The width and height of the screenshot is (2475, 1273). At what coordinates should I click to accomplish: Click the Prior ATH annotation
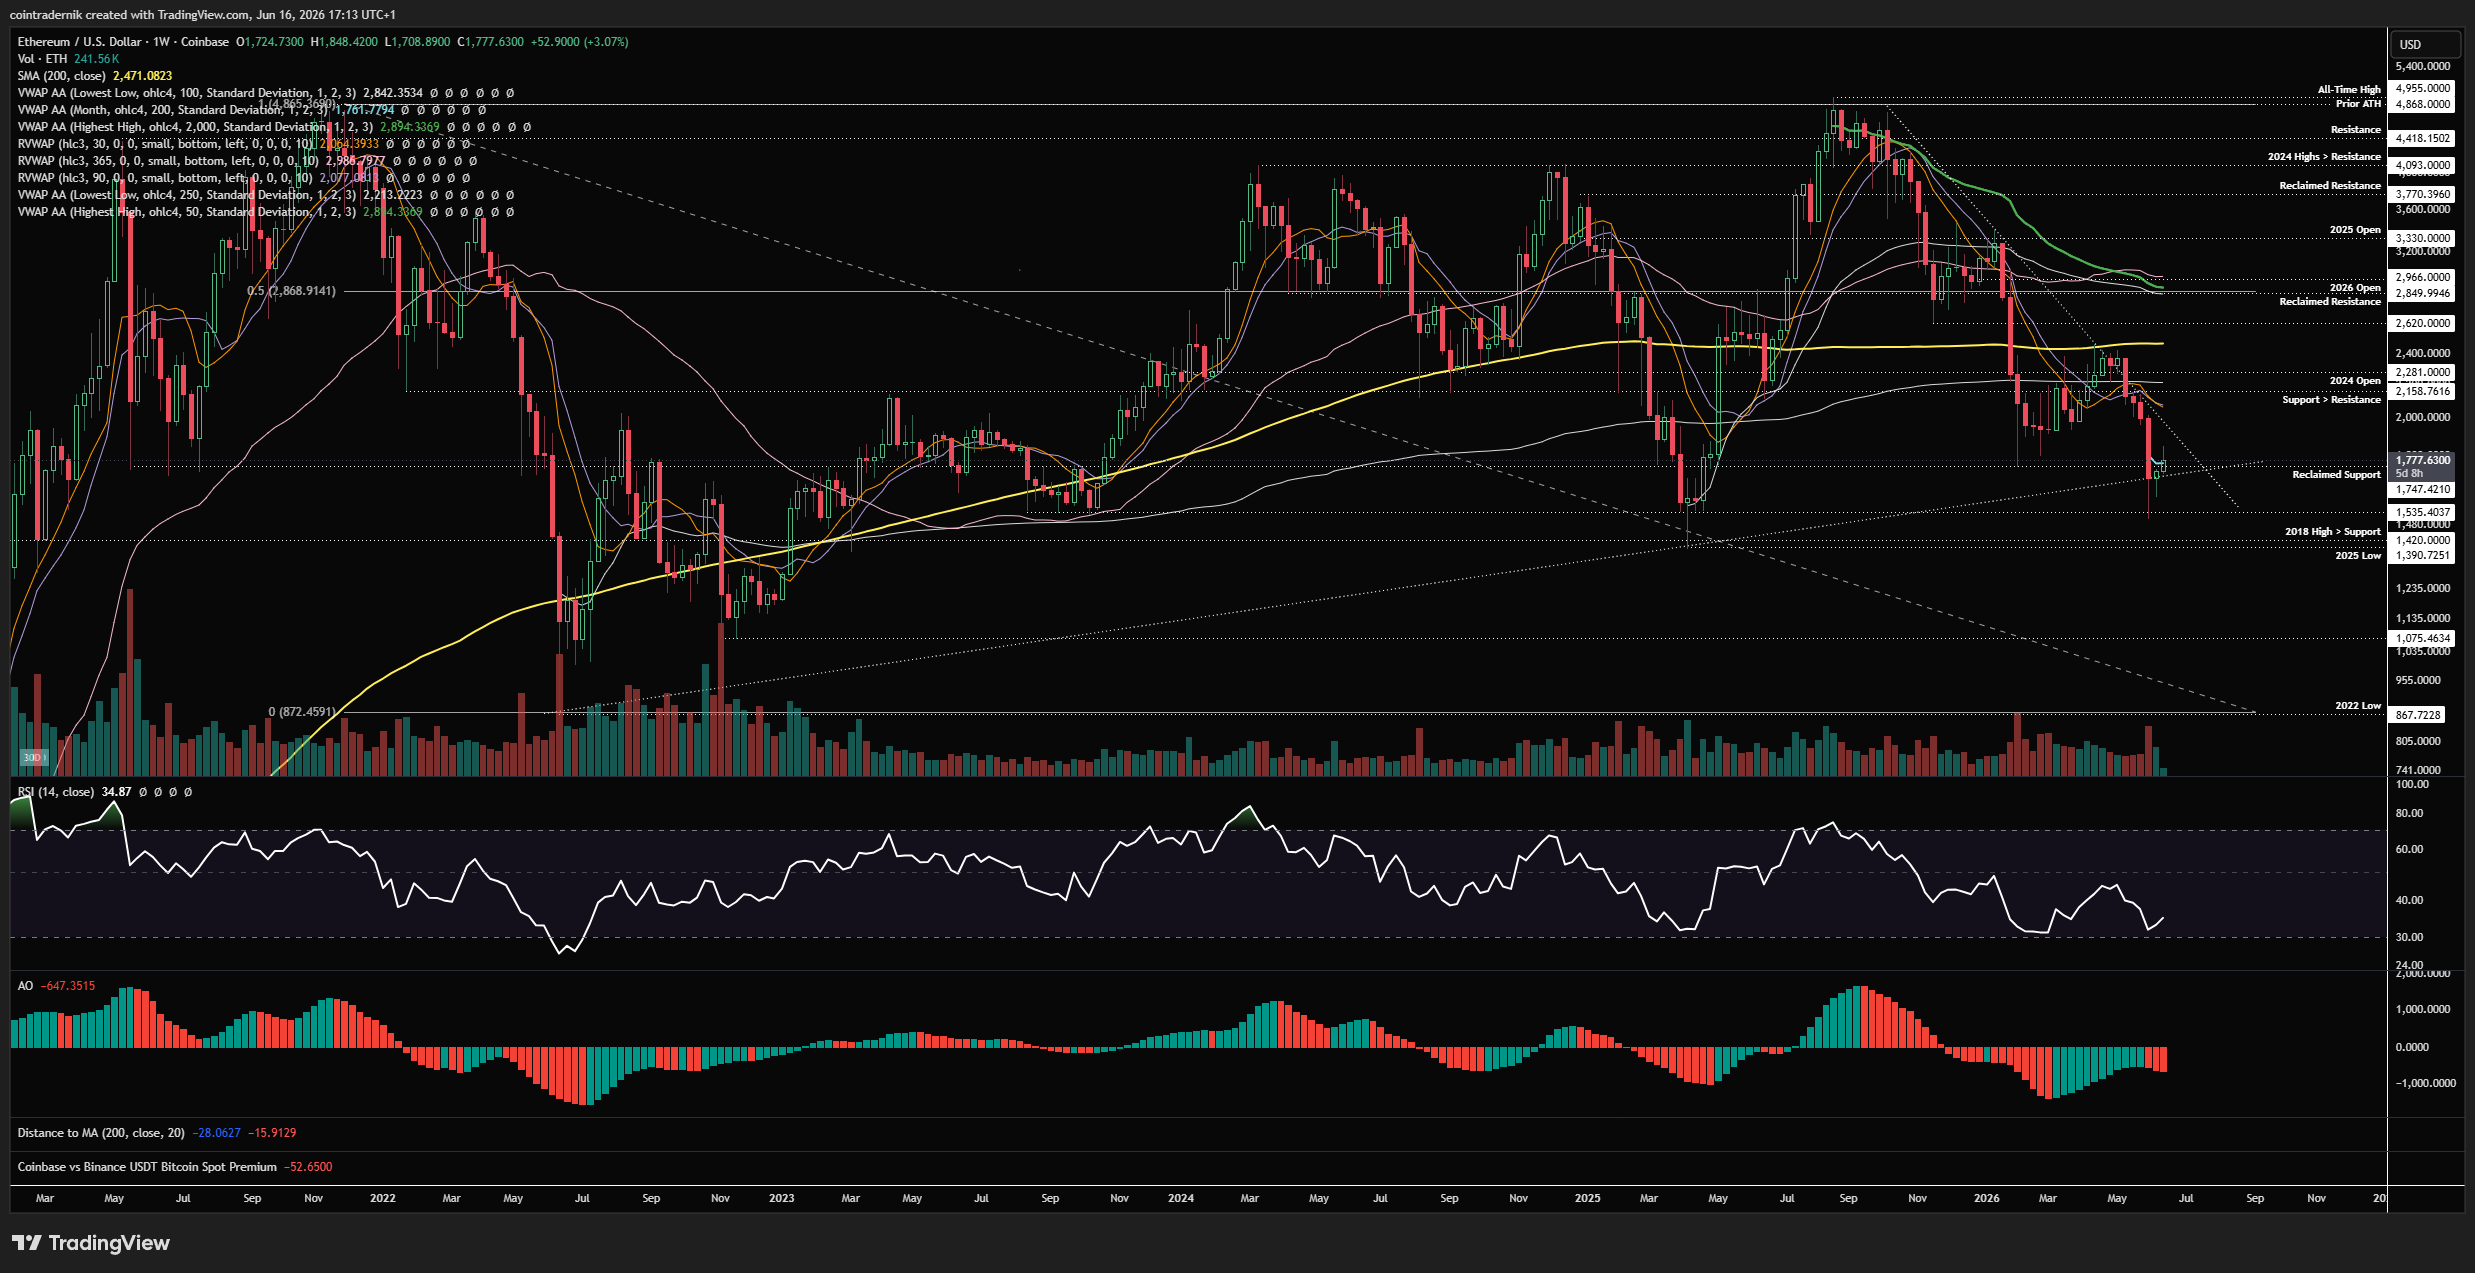(x=2359, y=104)
